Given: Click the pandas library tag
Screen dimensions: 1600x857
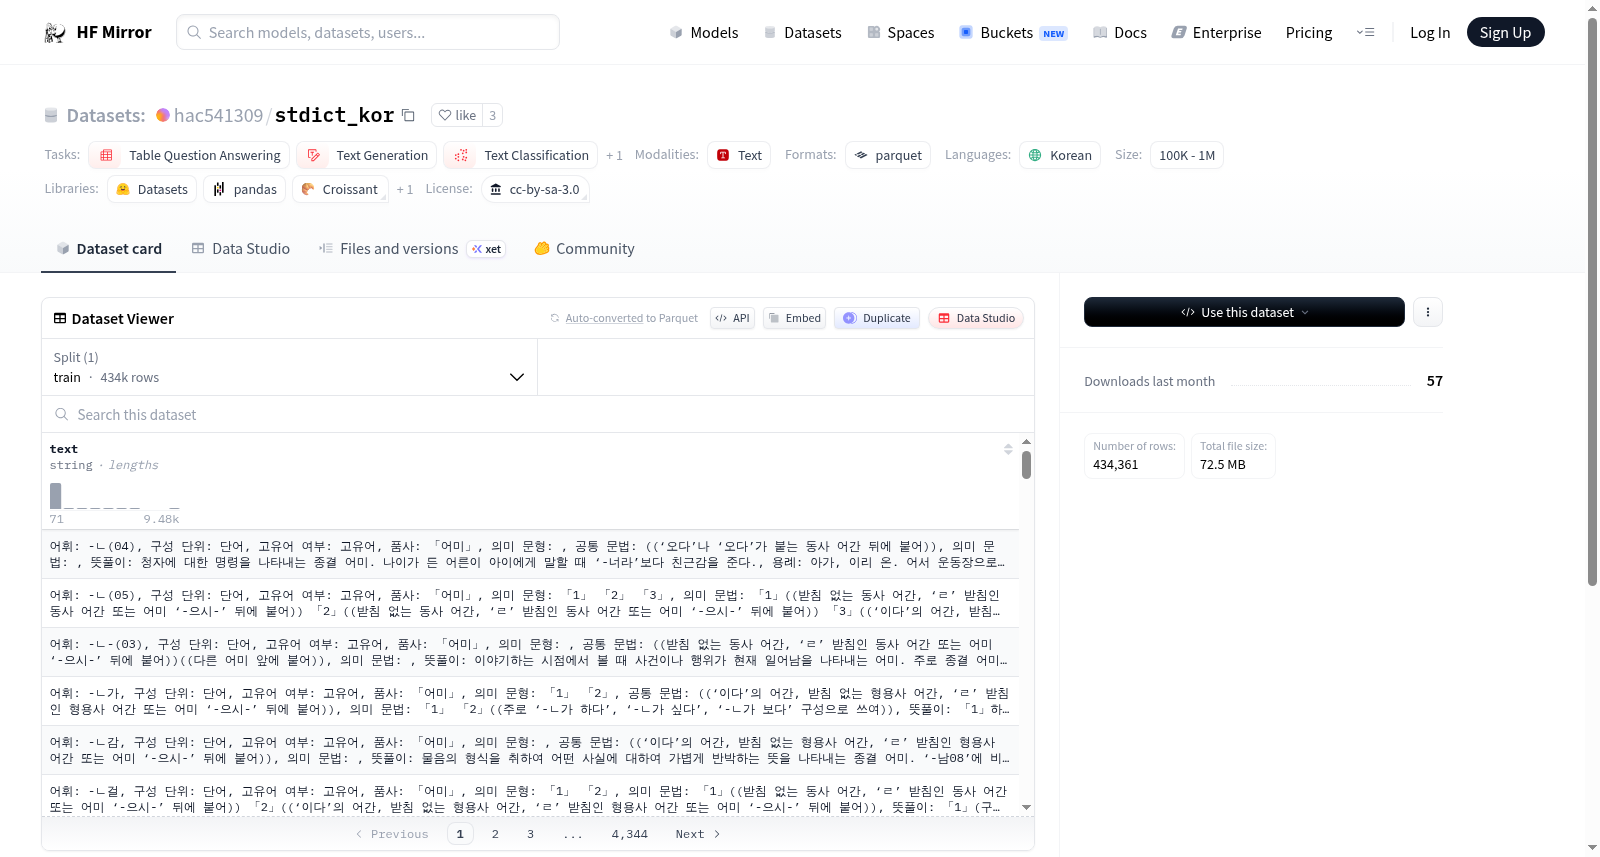Looking at the screenshot, I should (244, 189).
